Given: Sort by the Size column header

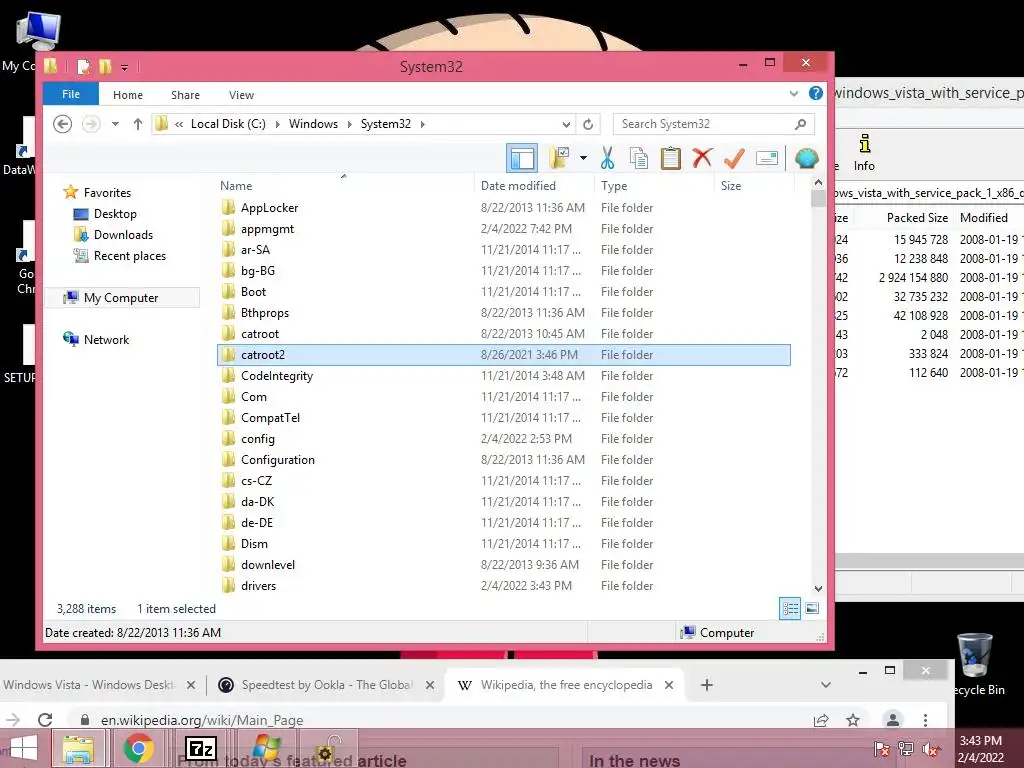Looking at the screenshot, I should [731, 186].
